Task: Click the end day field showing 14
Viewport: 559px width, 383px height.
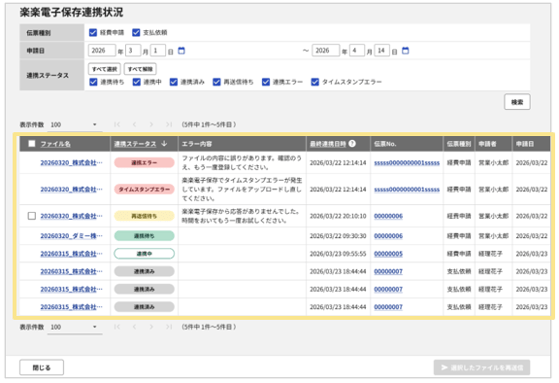Action: tap(382, 51)
